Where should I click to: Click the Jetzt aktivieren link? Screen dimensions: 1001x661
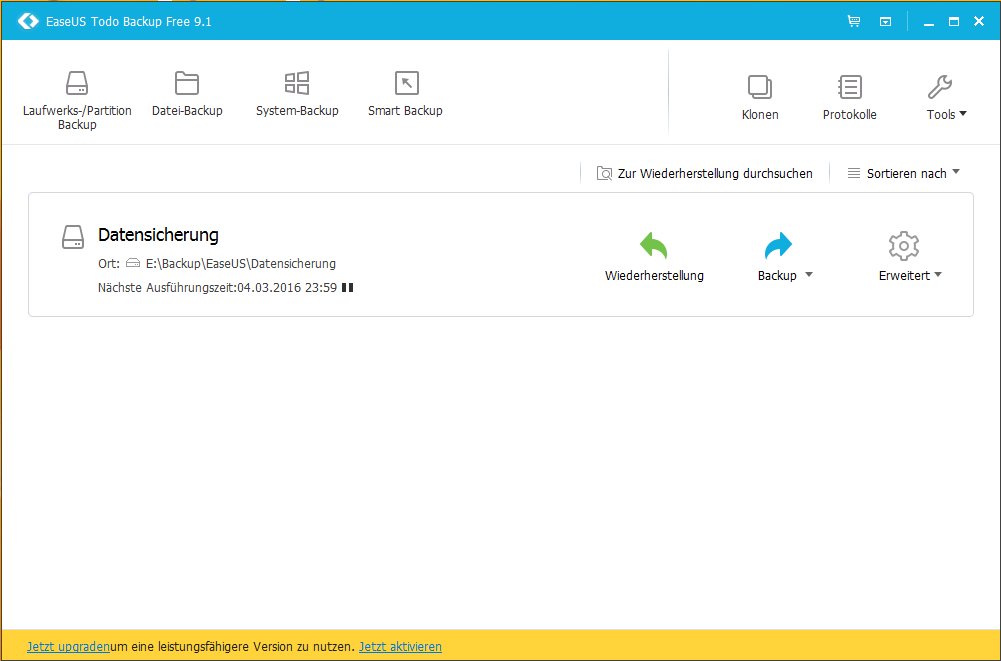tap(400, 647)
